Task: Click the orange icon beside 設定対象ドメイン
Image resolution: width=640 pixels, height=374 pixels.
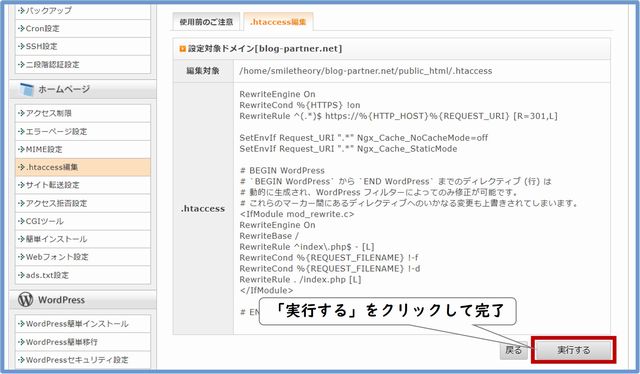Action: pyautogui.click(x=182, y=49)
